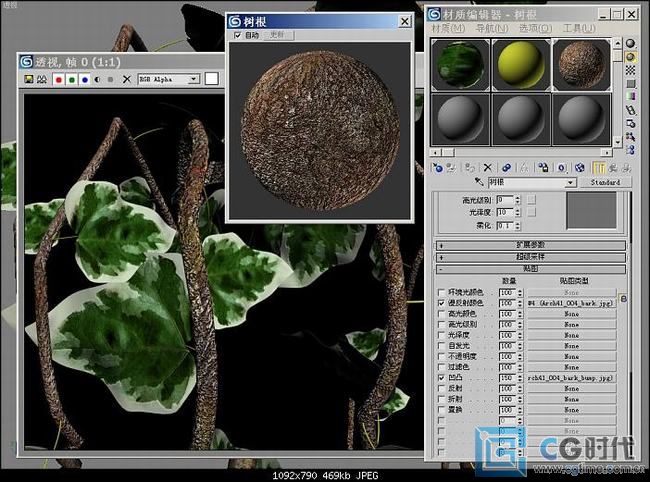Click the Arch41_004_bark_bump.jpg map button
This screenshot has width=650, height=482.
pos(571,378)
